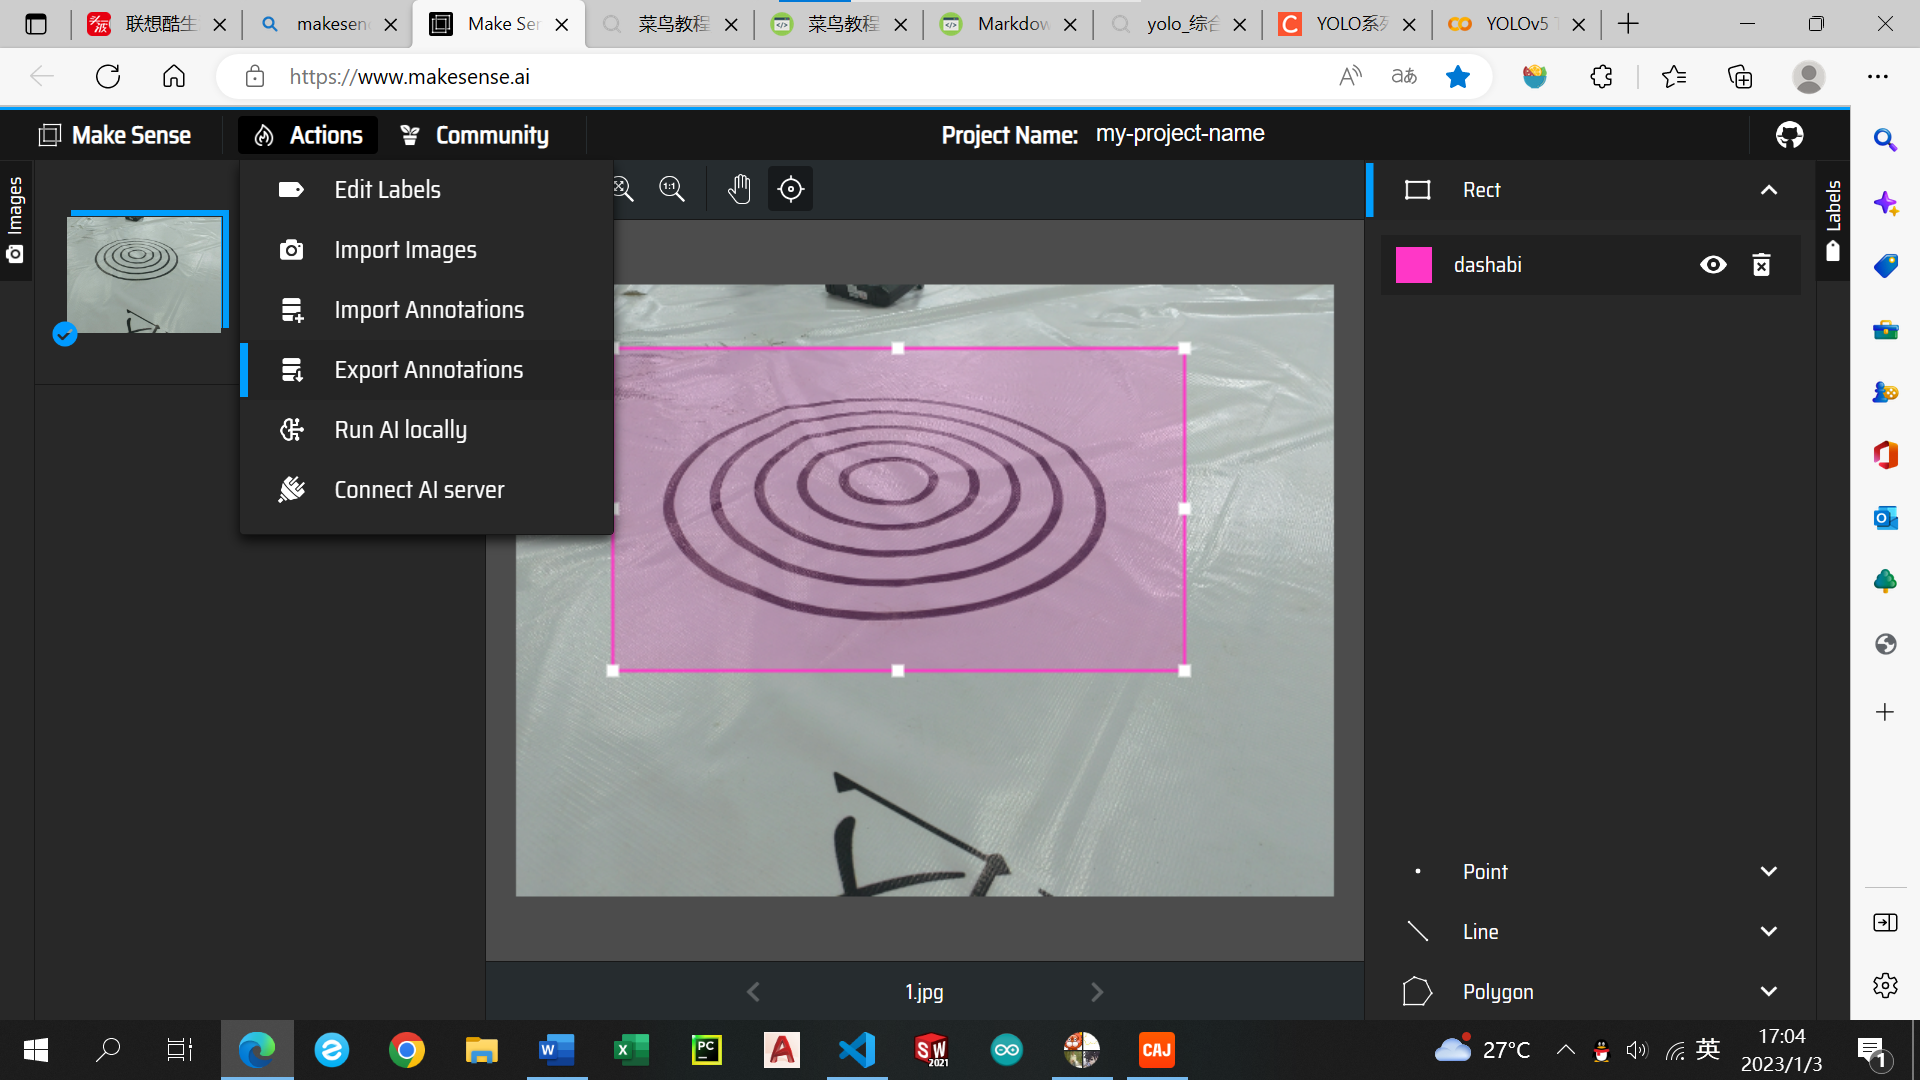1920x1080 pixels.
Task: Click the 1:1 zoom reset icon
Action: pos(672,189)
